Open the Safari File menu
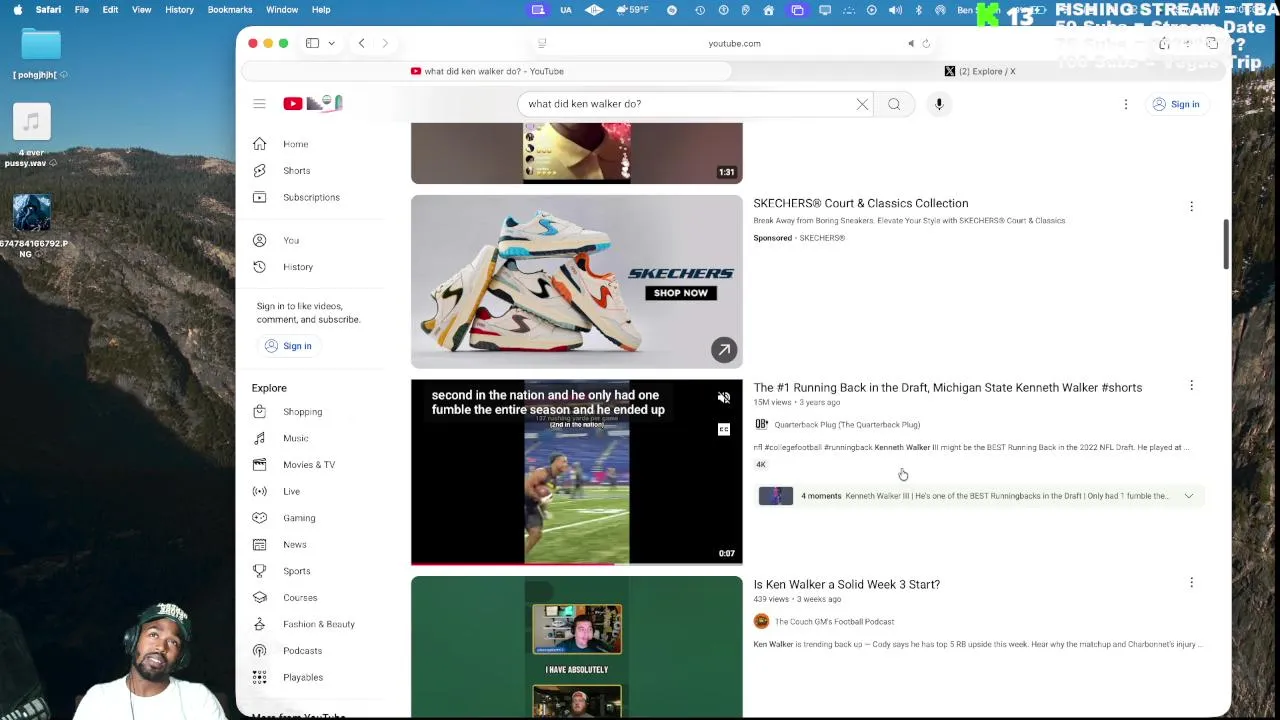This screenshot has width=1280, height=720. coord(82,9)
